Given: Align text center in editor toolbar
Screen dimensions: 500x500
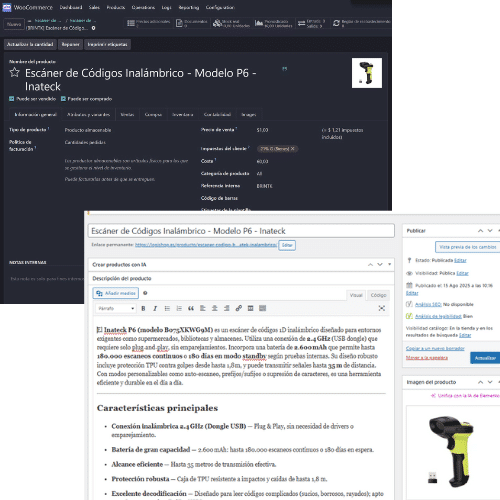Looking at the screenshot, I should 215,308.
